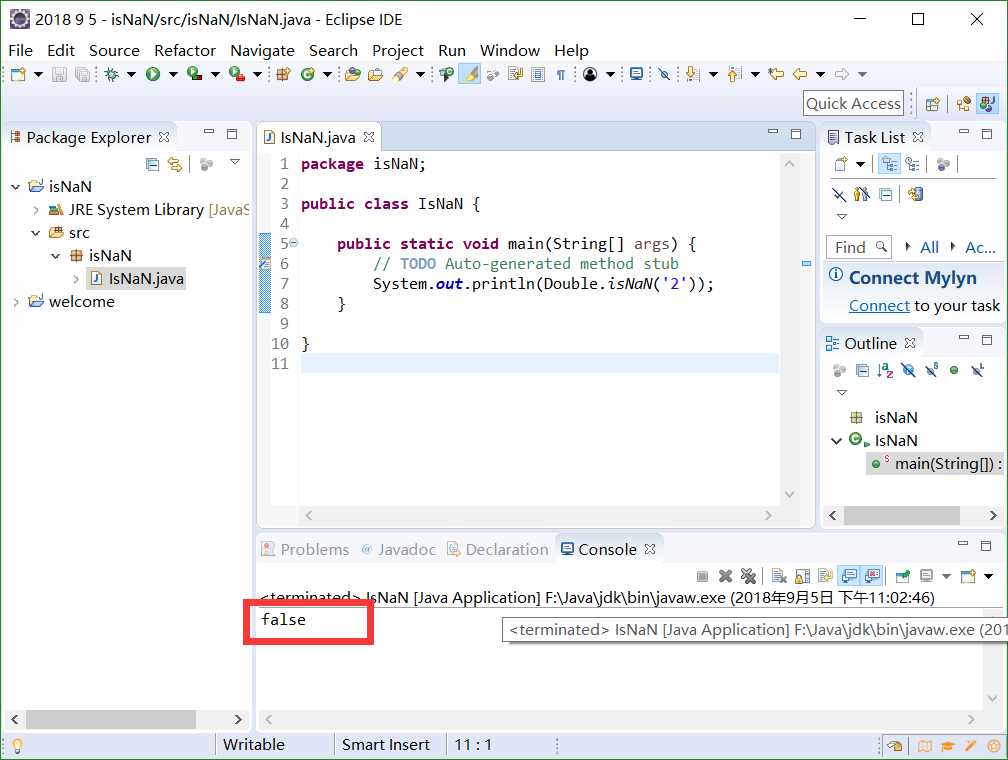This screenshot has width=1008, height=760.
Task: Expand IsNaN.java in Package Explorer
Action: point(76,279)
